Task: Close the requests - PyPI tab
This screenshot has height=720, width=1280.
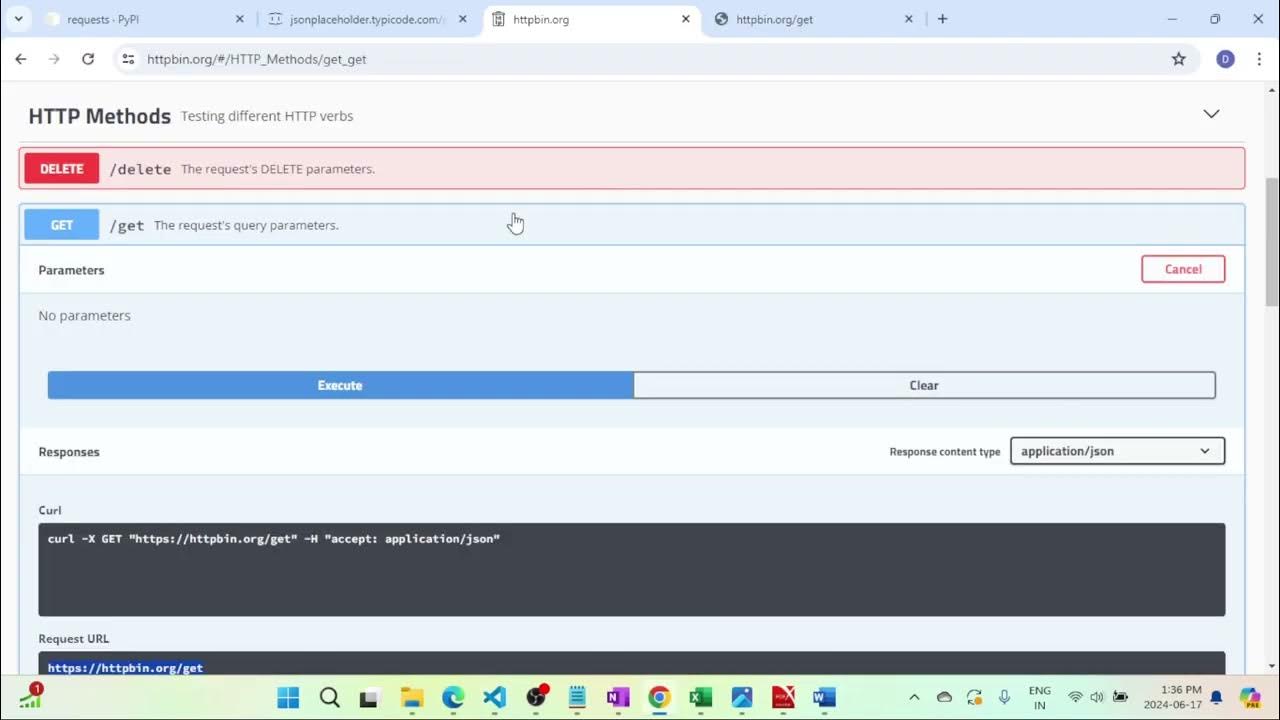Action: tap(239, 19)
